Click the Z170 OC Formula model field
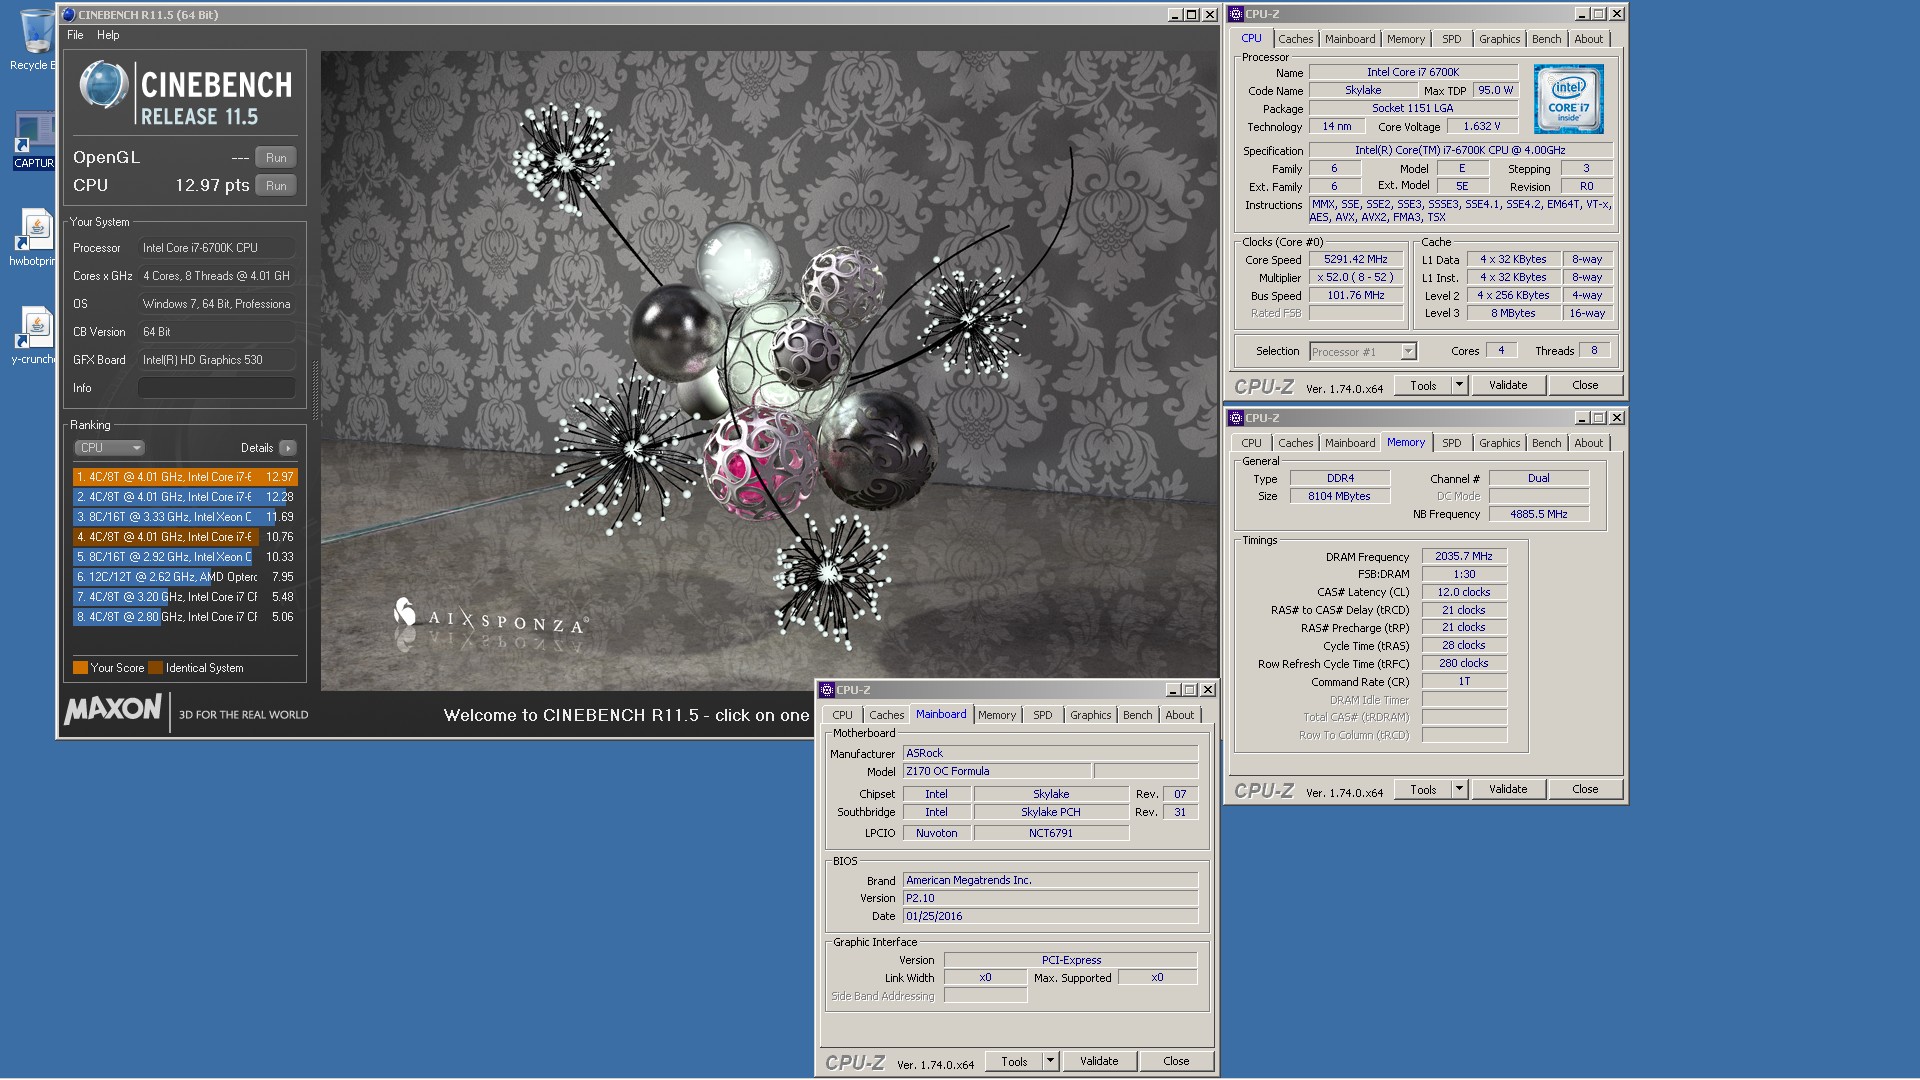Image resolution: width=1920 pixels, height=1080 pixels. [x=996, y=772]
